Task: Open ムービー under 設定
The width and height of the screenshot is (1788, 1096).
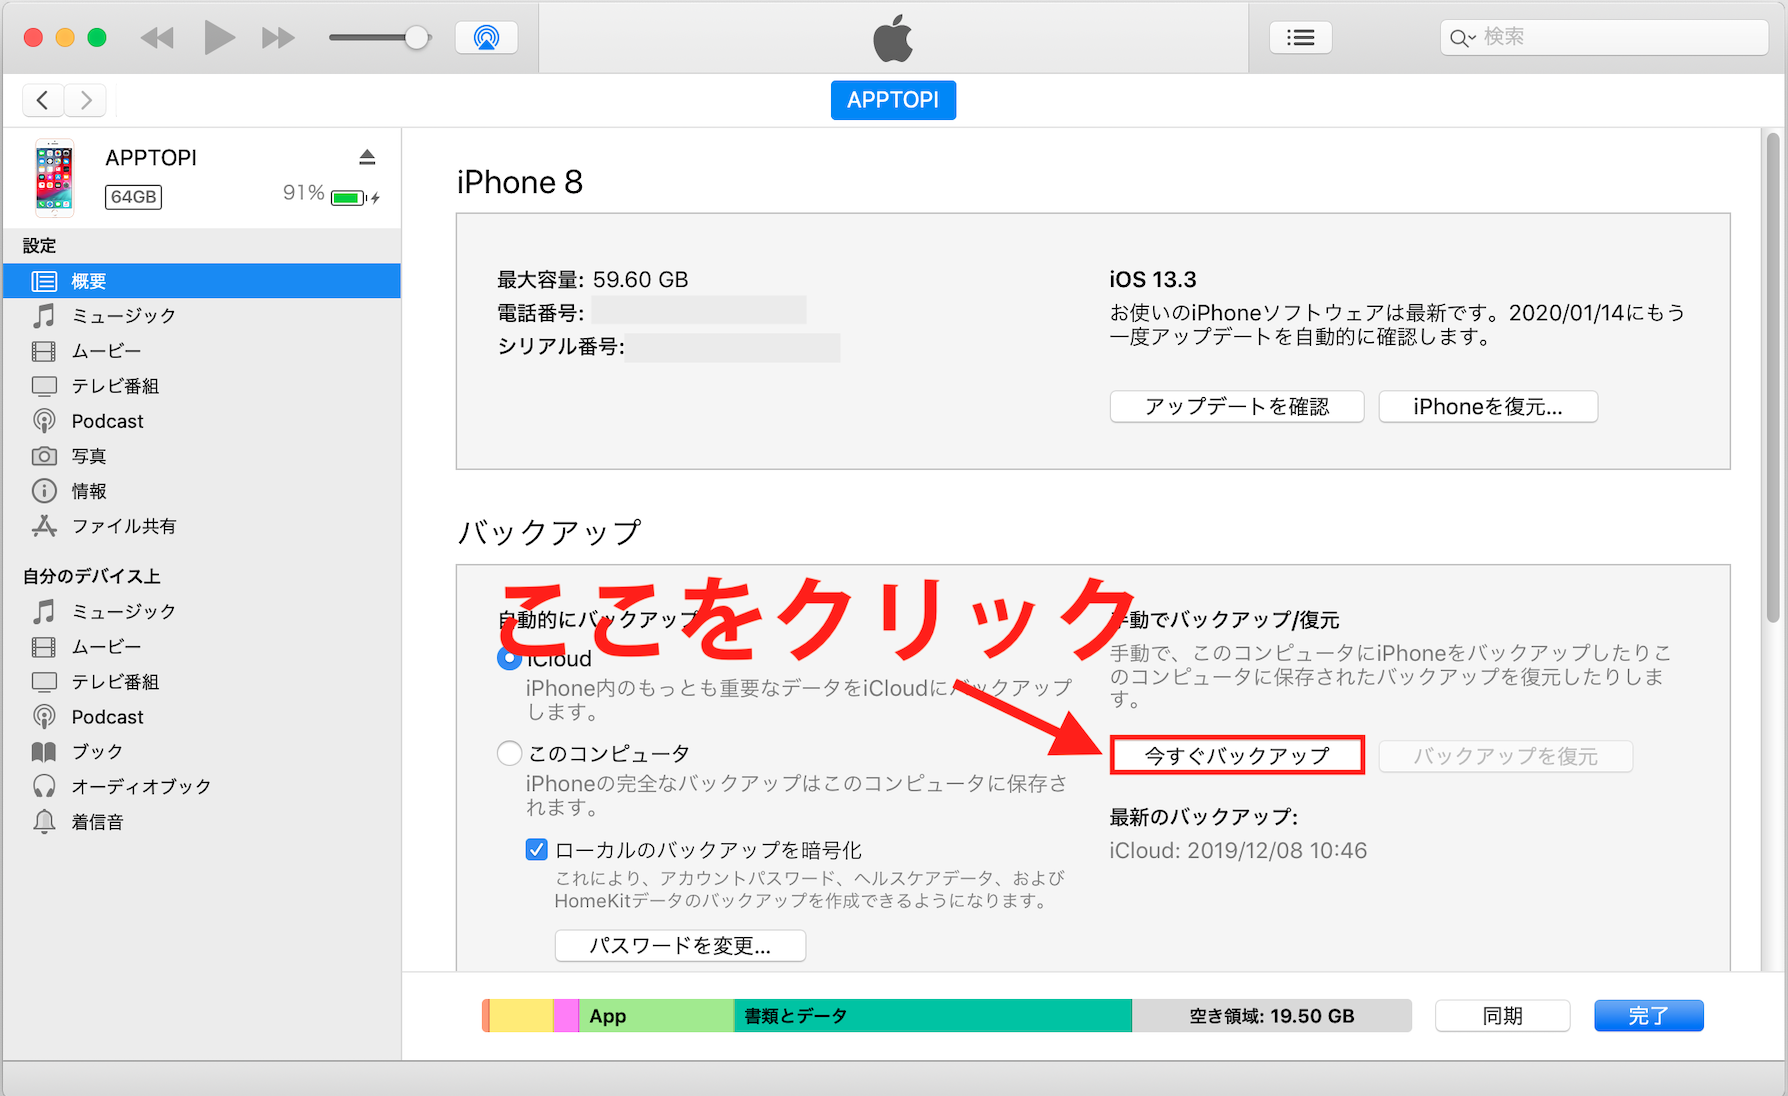Action: [201, 351]
